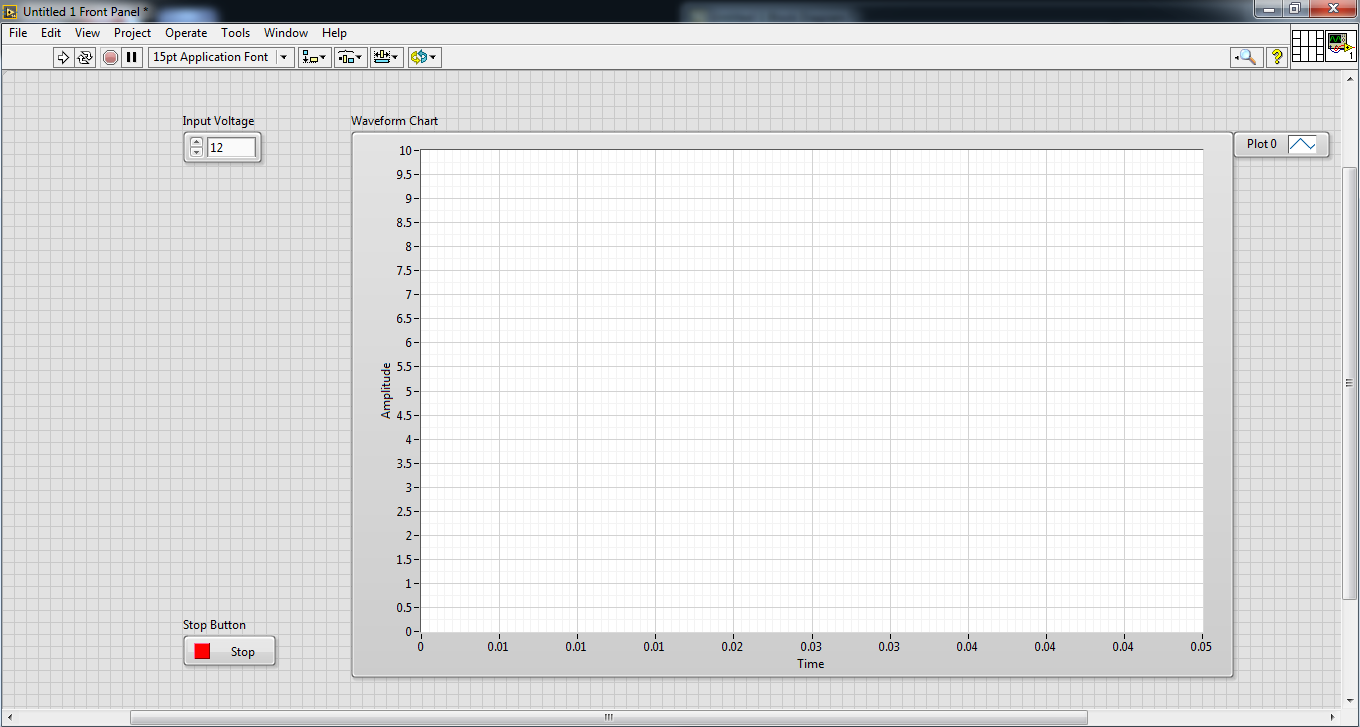Click the Resize Objects toolbar control

(386, 57)
